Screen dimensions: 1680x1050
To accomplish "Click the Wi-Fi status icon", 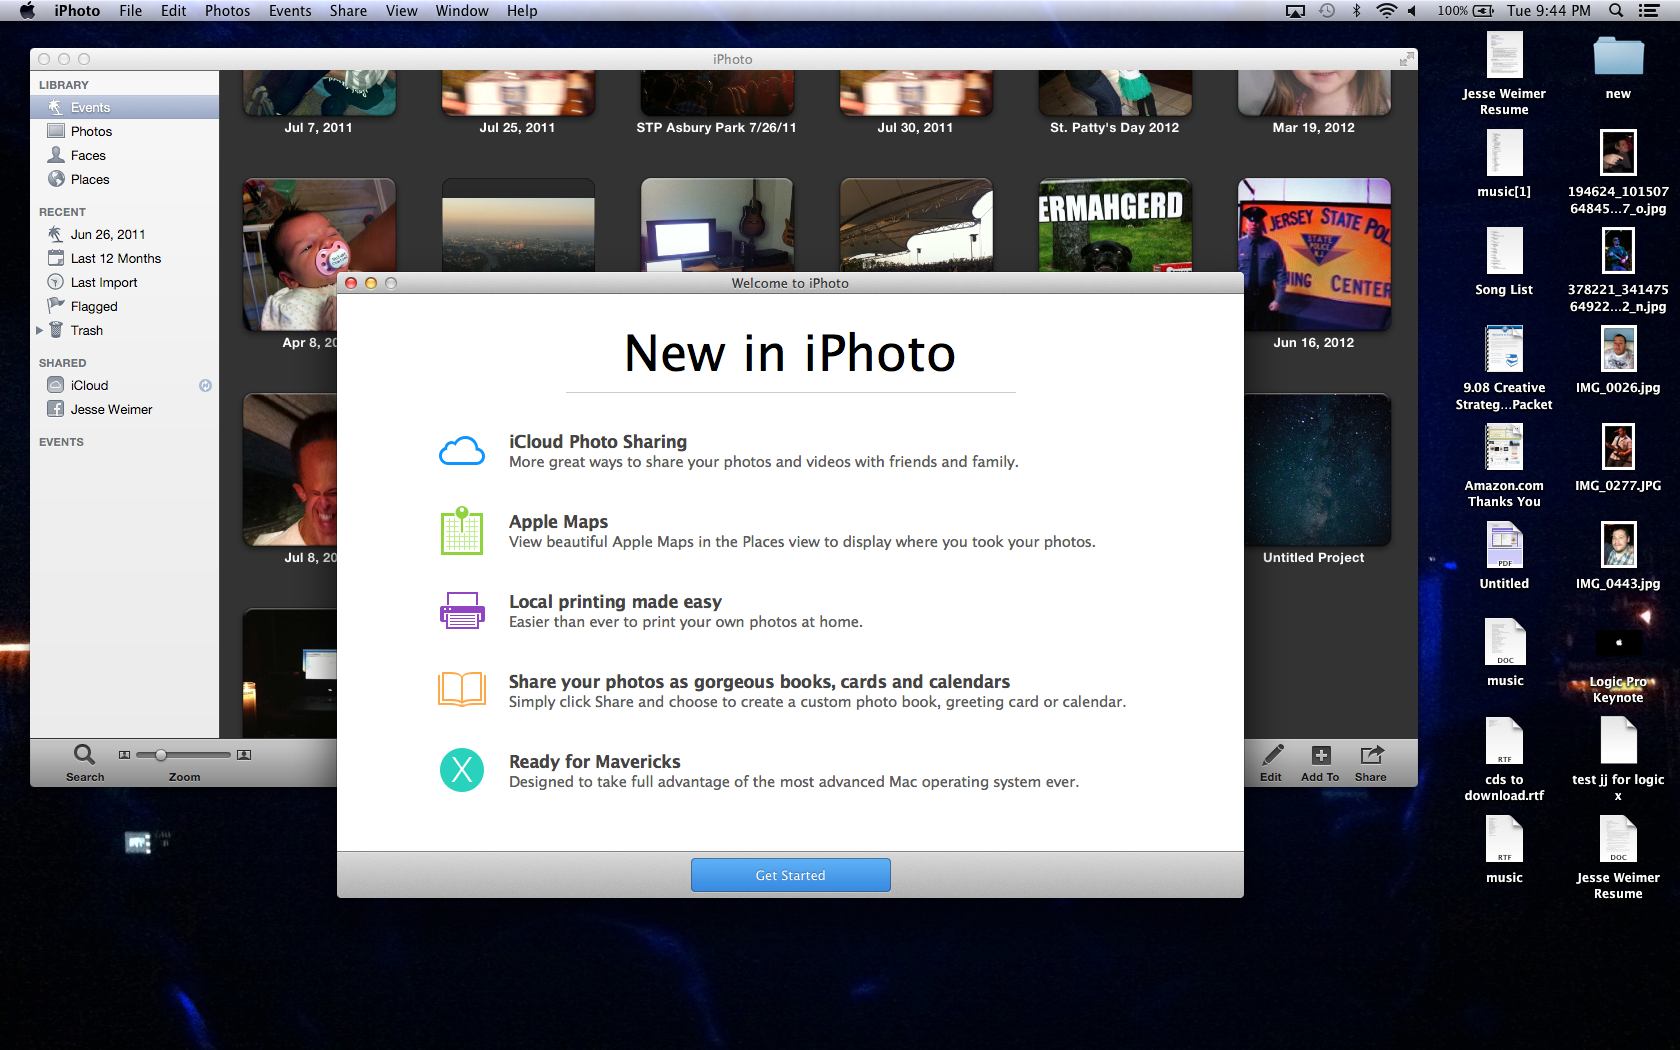I will click(x=1386, y=11).
